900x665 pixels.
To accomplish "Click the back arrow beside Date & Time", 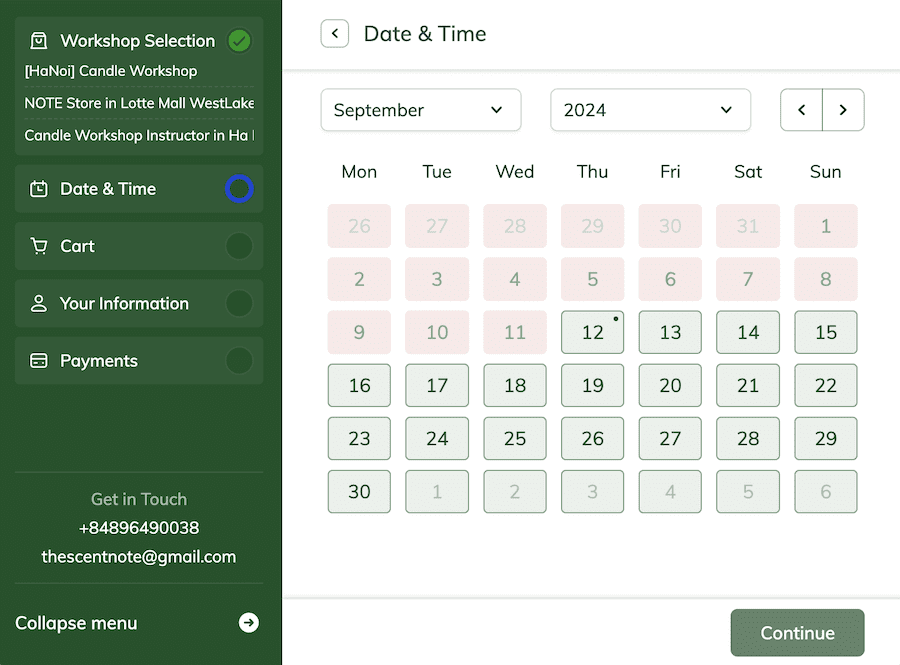I will (335, 34).
